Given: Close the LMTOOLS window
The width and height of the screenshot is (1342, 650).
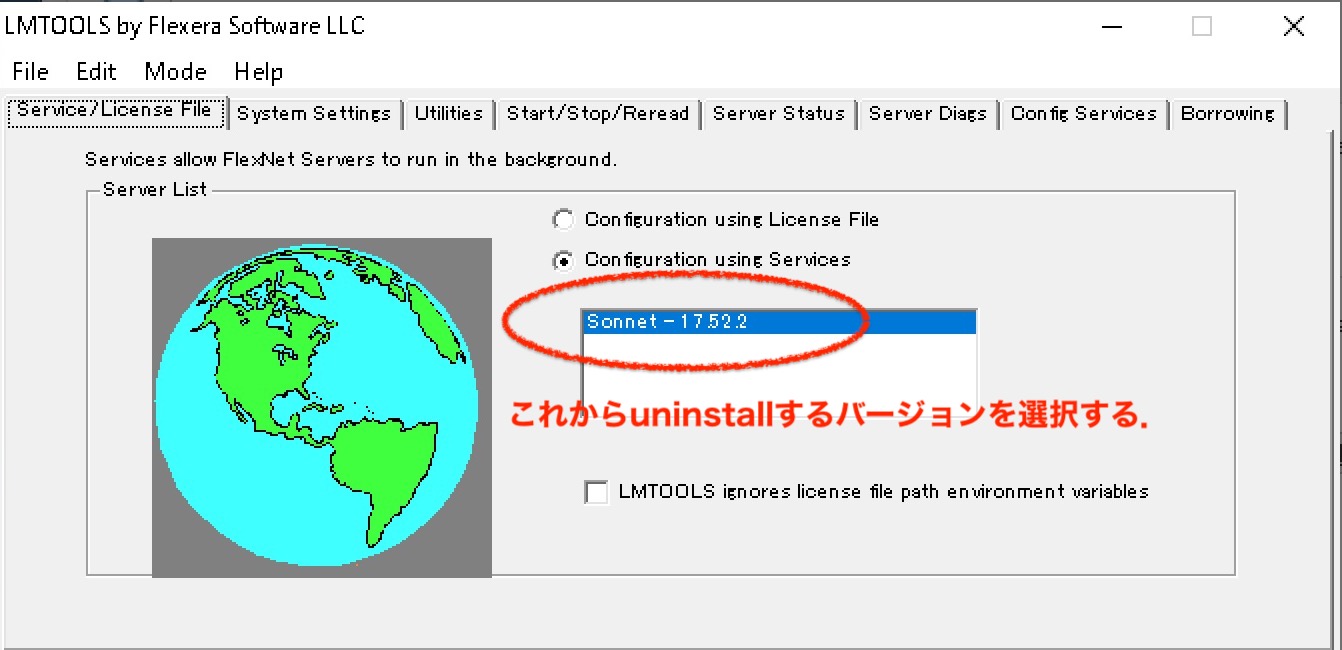Looking at the screenshot, I should tap(1293, 27).
